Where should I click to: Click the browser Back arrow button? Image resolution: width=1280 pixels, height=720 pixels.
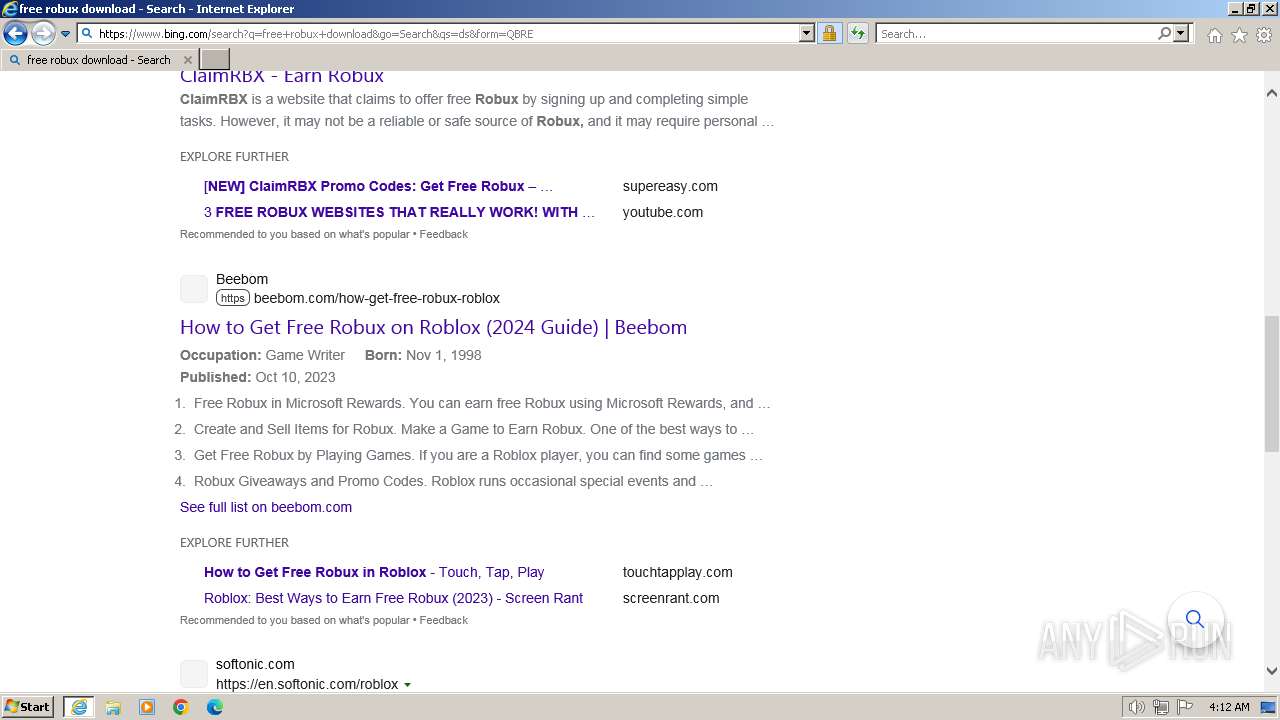click(15, 34)
